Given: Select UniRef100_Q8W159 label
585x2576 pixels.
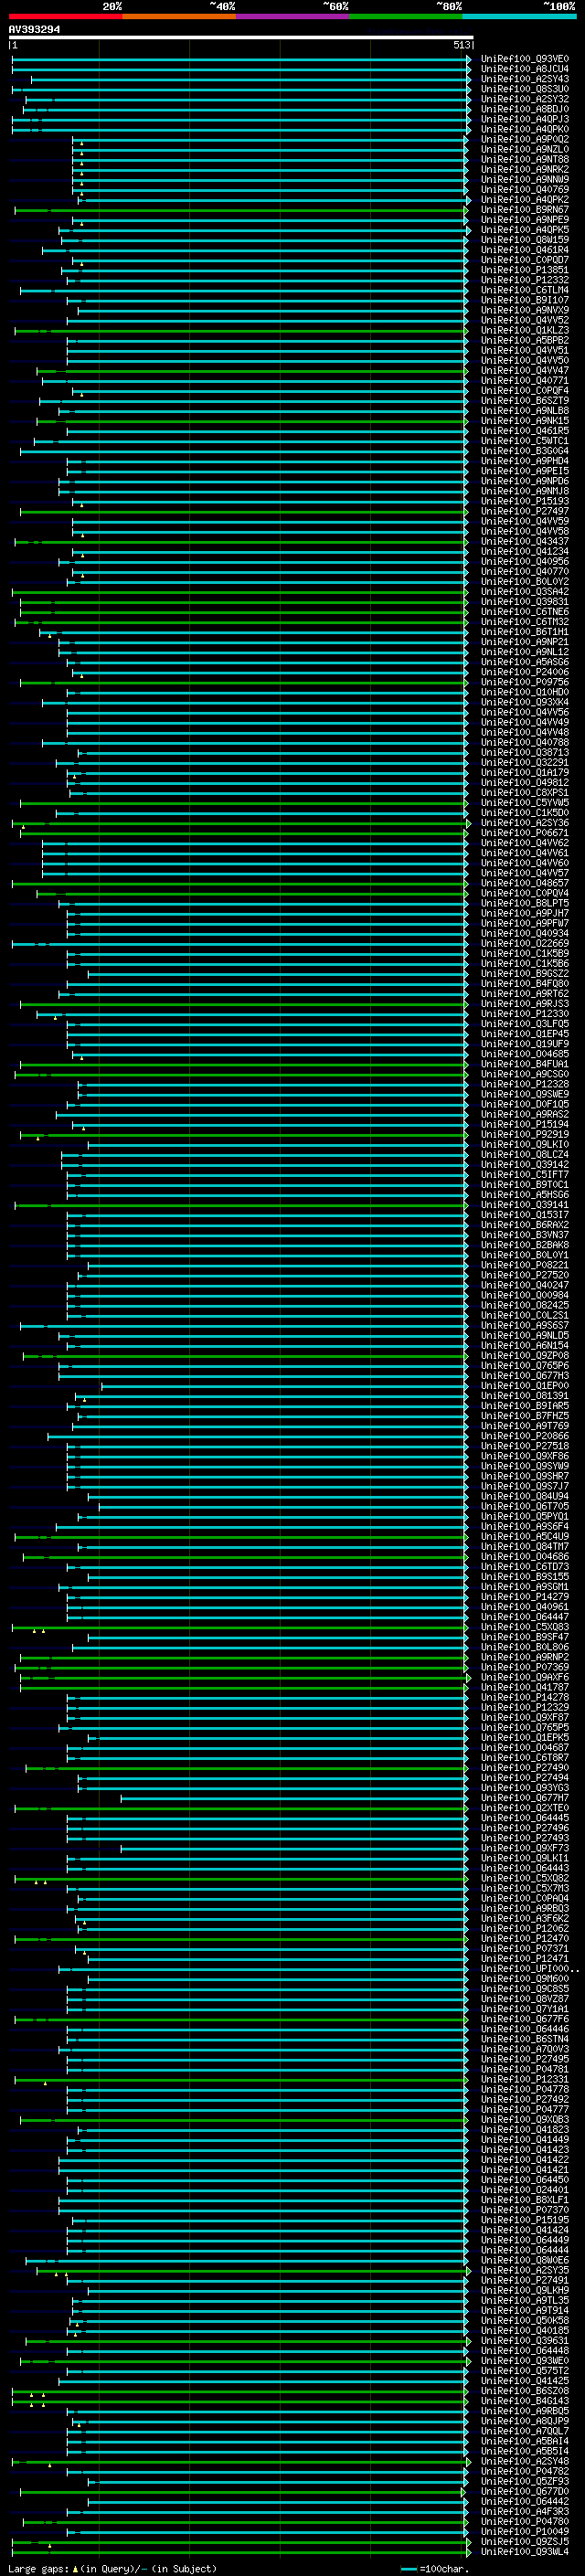Looking at the screenshot, I should pos(525,240).
